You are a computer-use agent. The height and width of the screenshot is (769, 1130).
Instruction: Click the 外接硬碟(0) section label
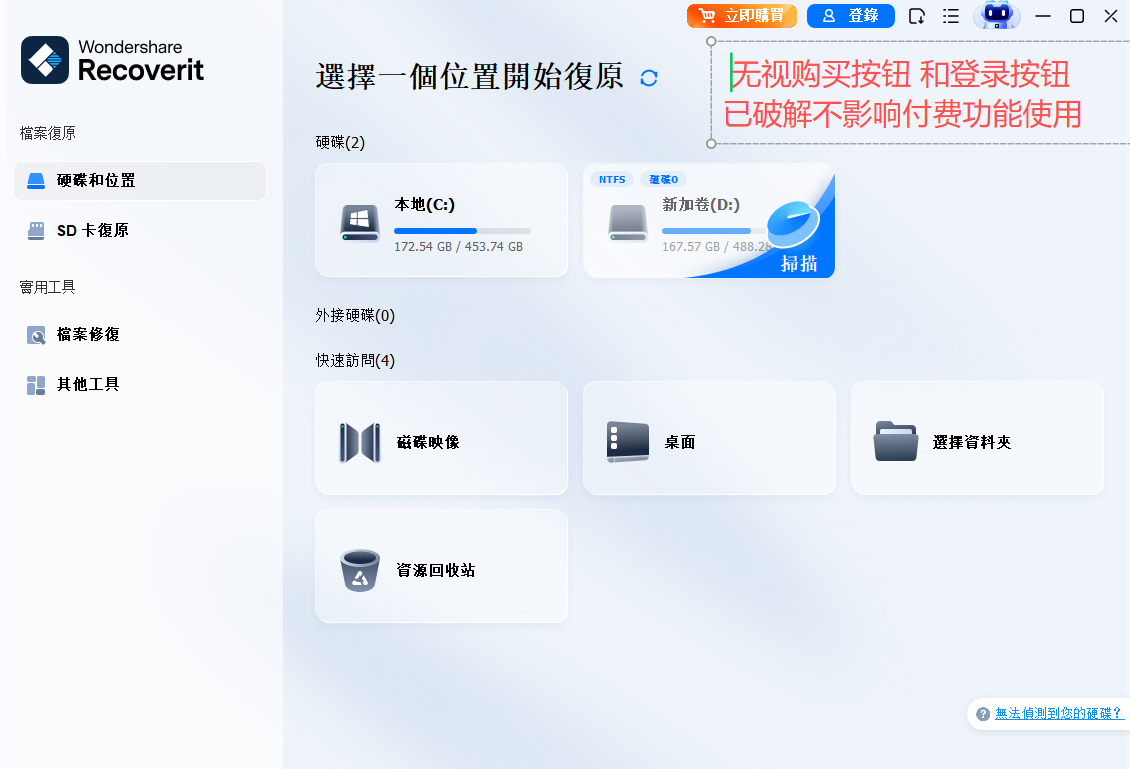[x=355, y=316]
